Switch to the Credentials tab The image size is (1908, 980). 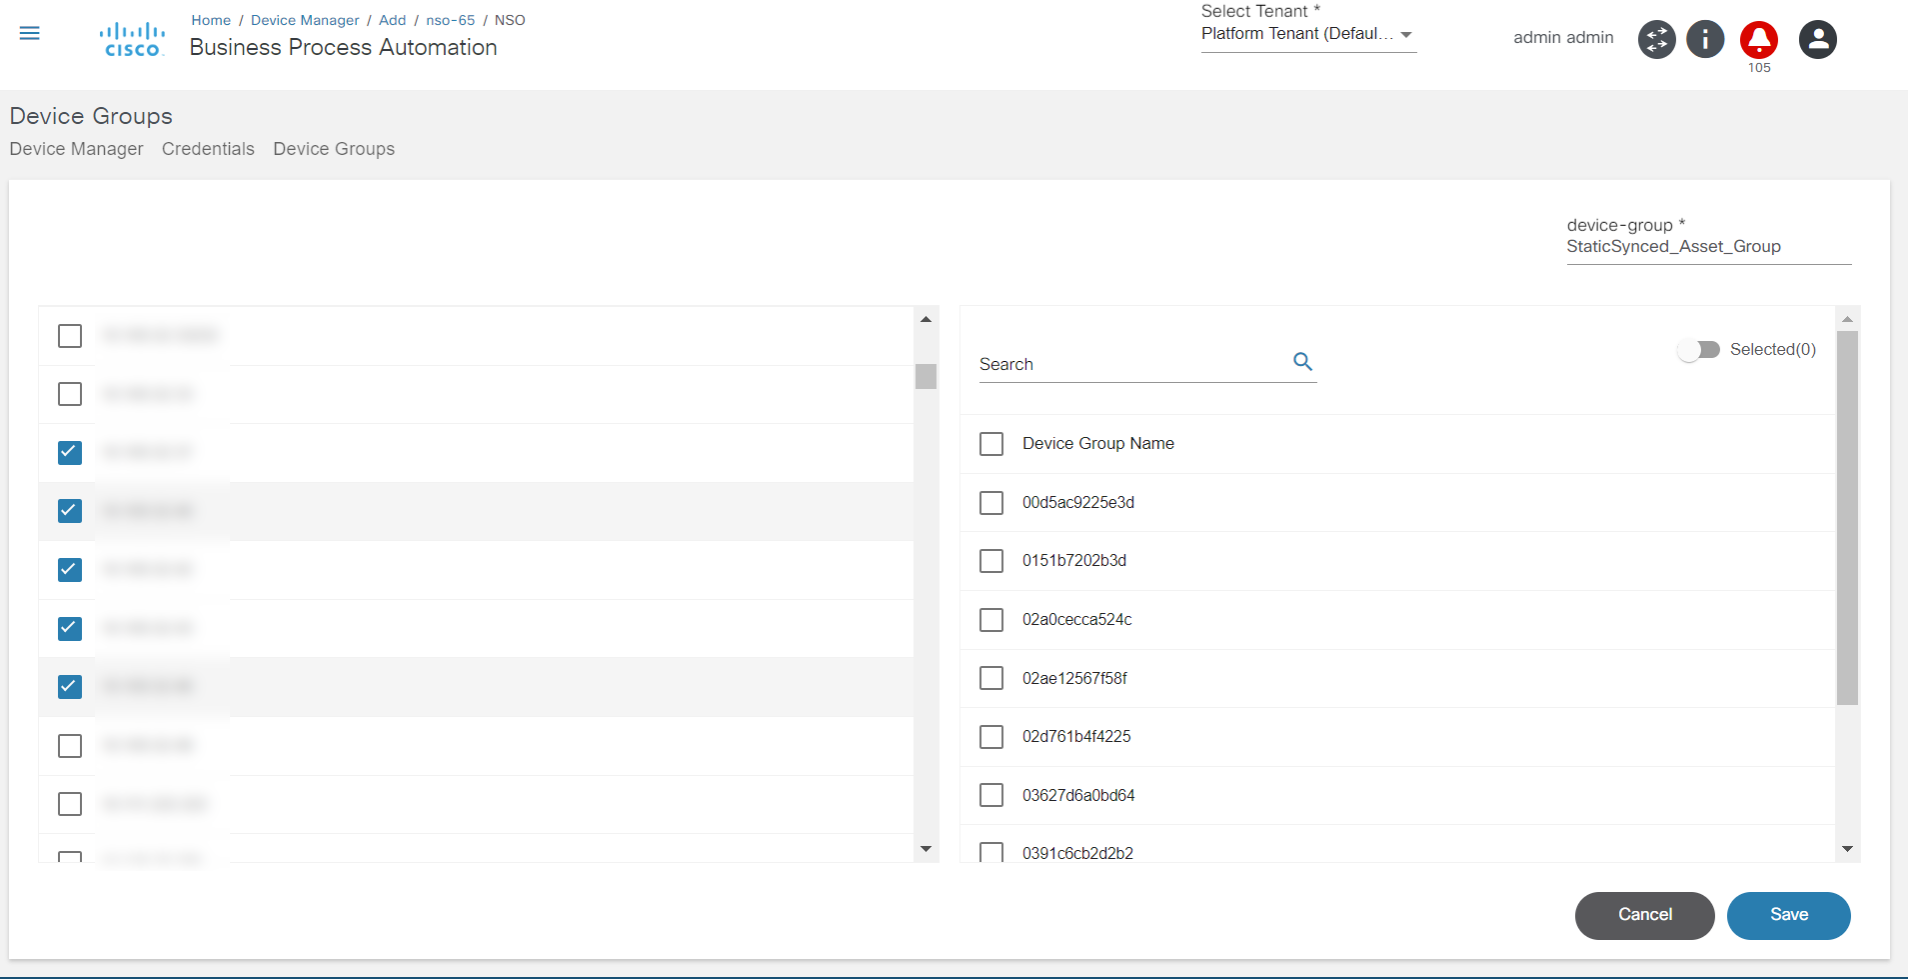pyautogui.click(x=208, y=149)
